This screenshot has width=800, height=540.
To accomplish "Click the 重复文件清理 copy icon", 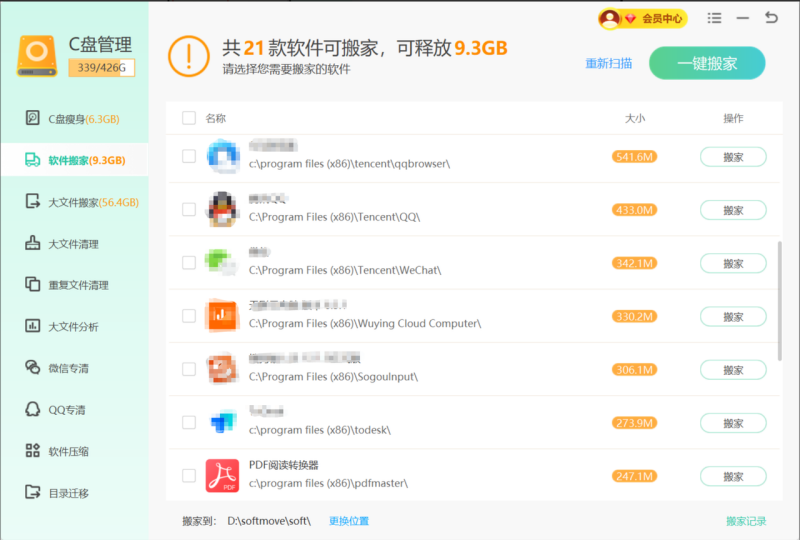I will tap(33, 284).
